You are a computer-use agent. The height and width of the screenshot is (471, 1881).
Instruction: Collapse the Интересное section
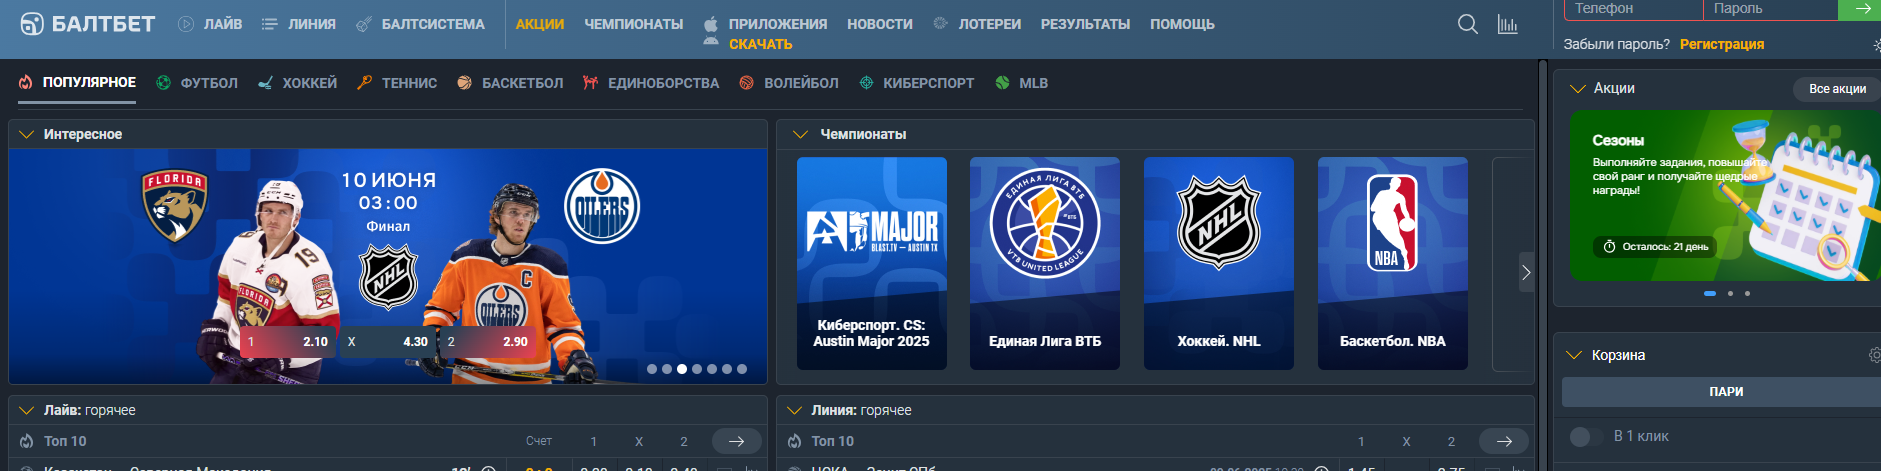coord(26,134)
